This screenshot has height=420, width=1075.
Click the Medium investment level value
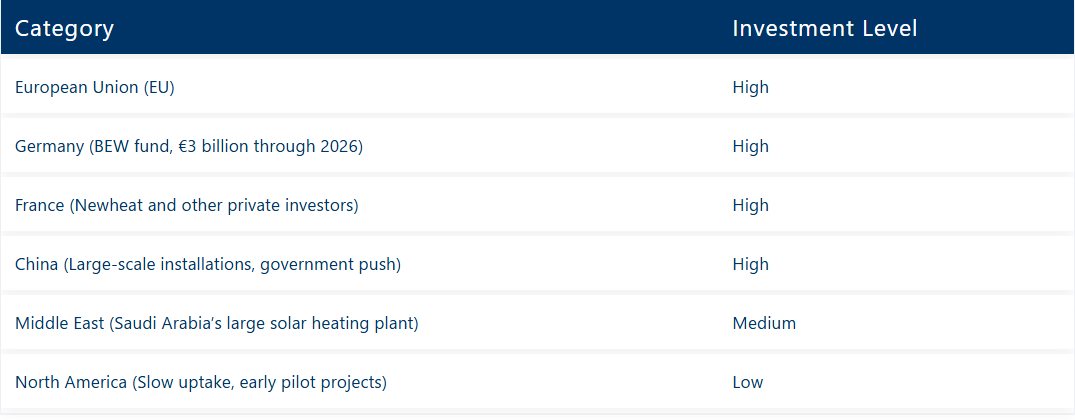click(x=764, y=323)
